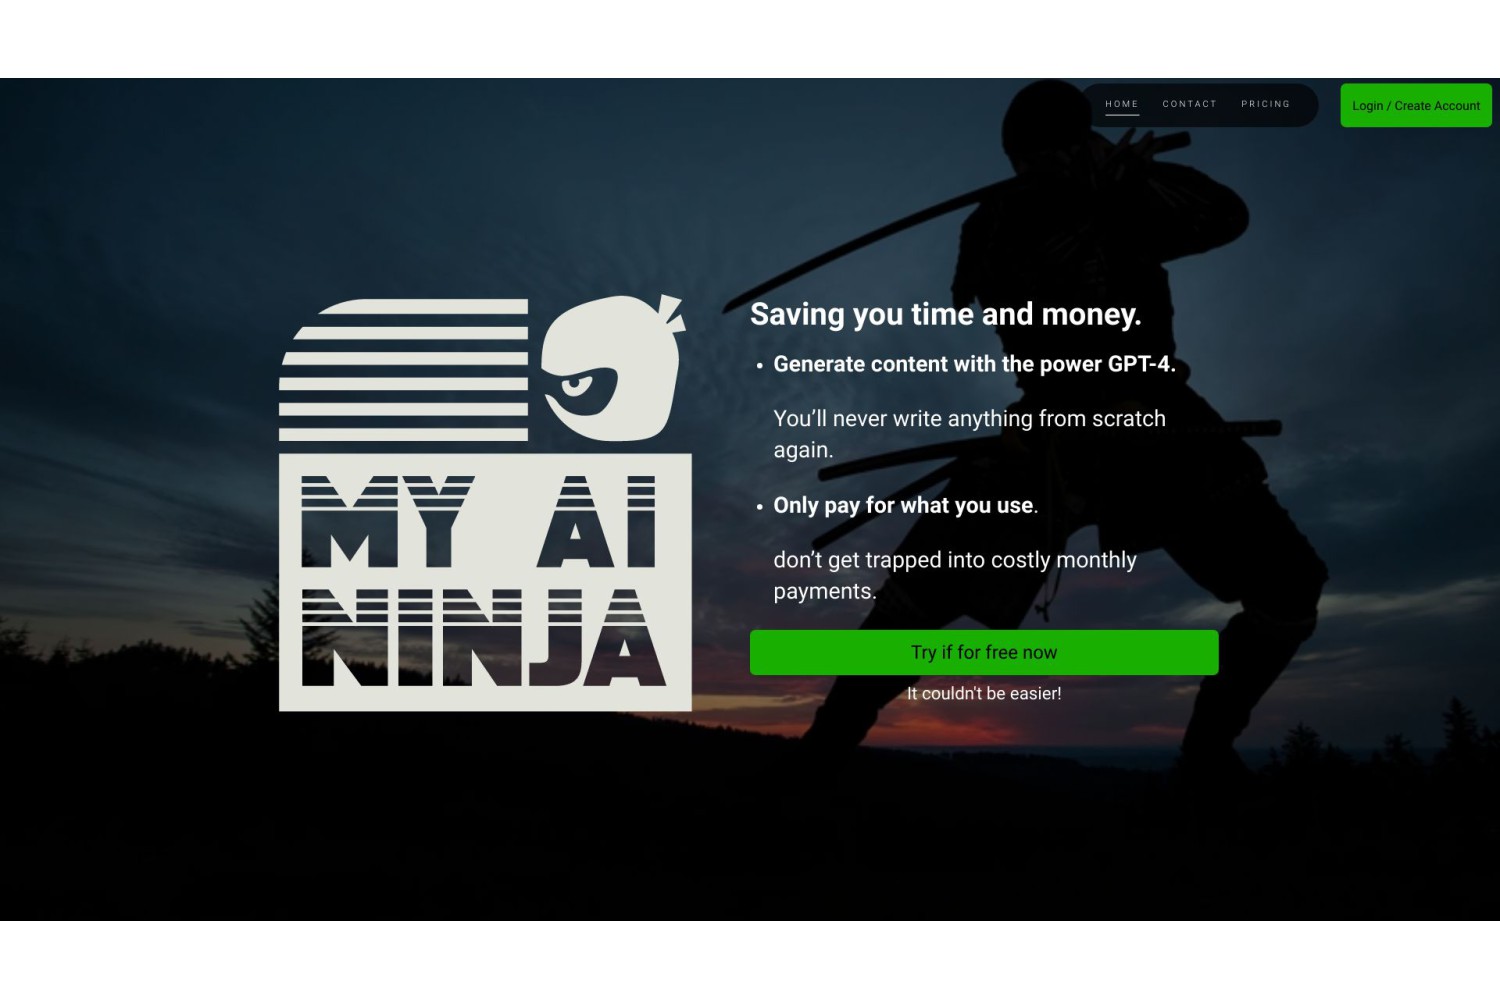Click the green Try if for free now button
Screen dimensions: 1500x1000
coord(984,652)
